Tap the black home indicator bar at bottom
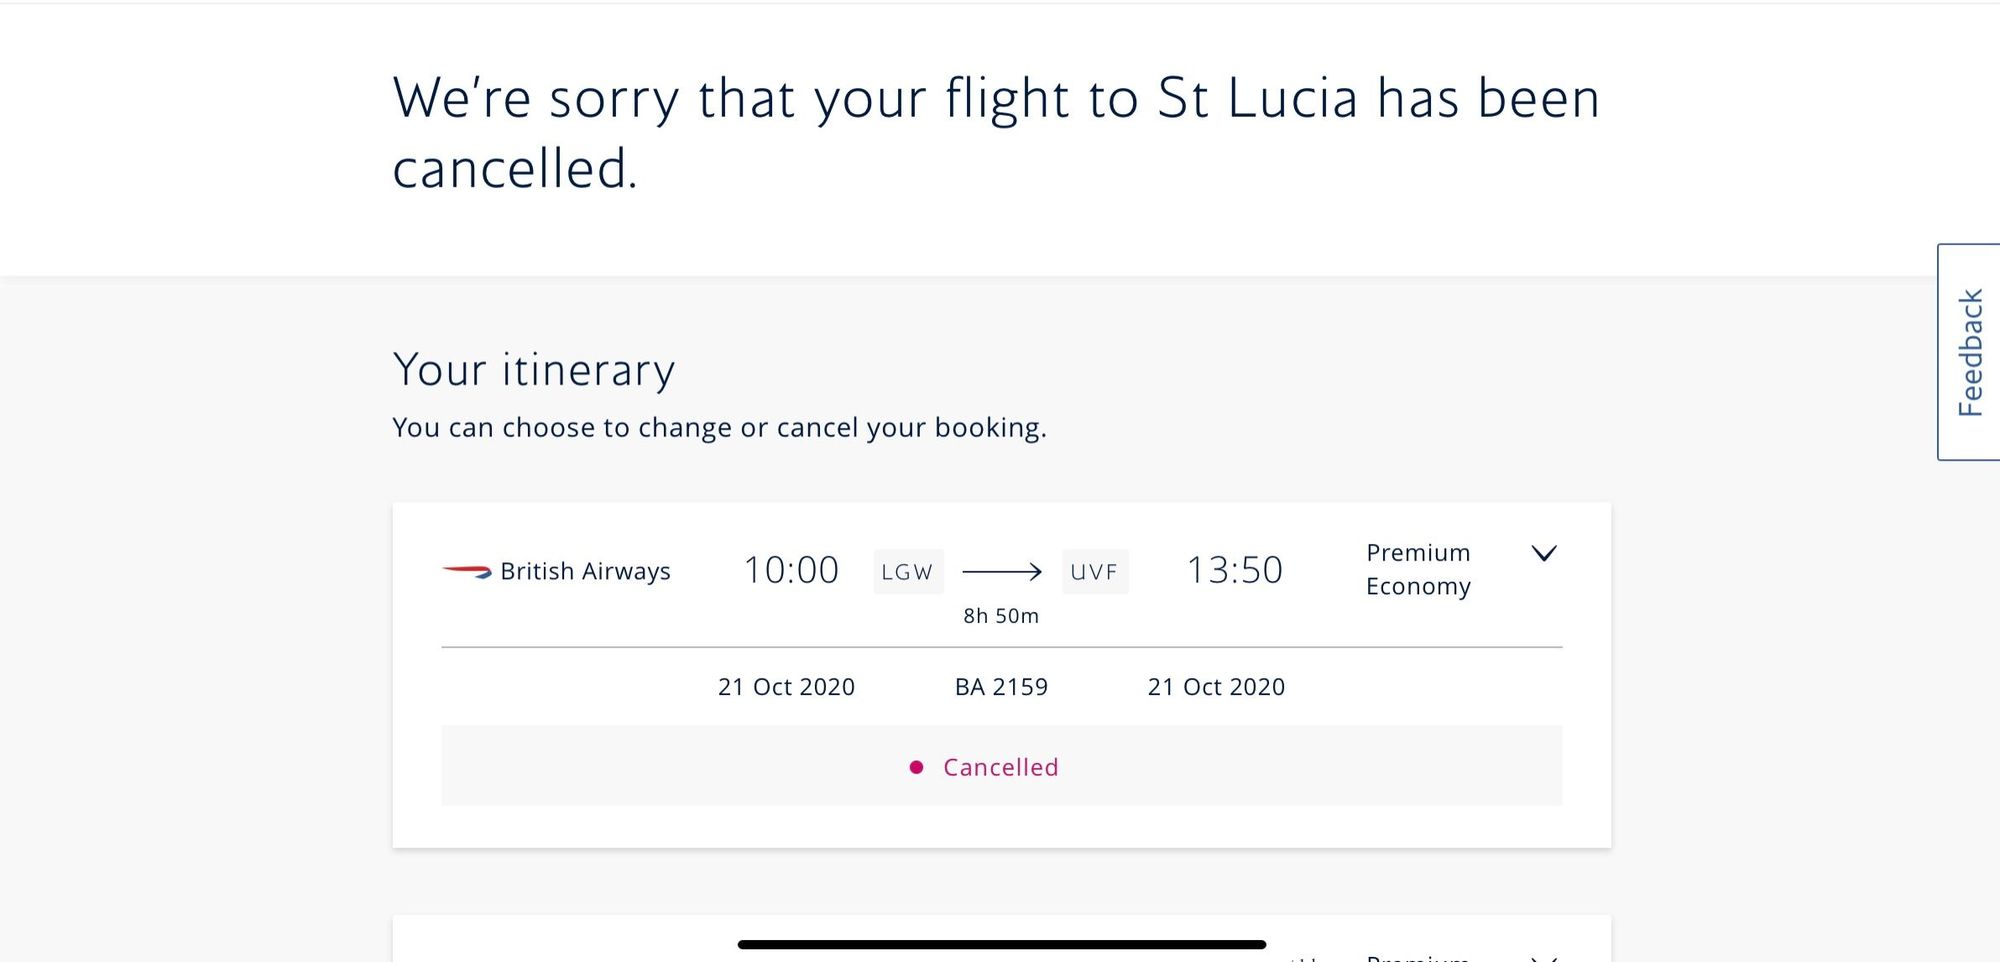Viewport: 2000px width, 962px height. tap(1001, 944)
